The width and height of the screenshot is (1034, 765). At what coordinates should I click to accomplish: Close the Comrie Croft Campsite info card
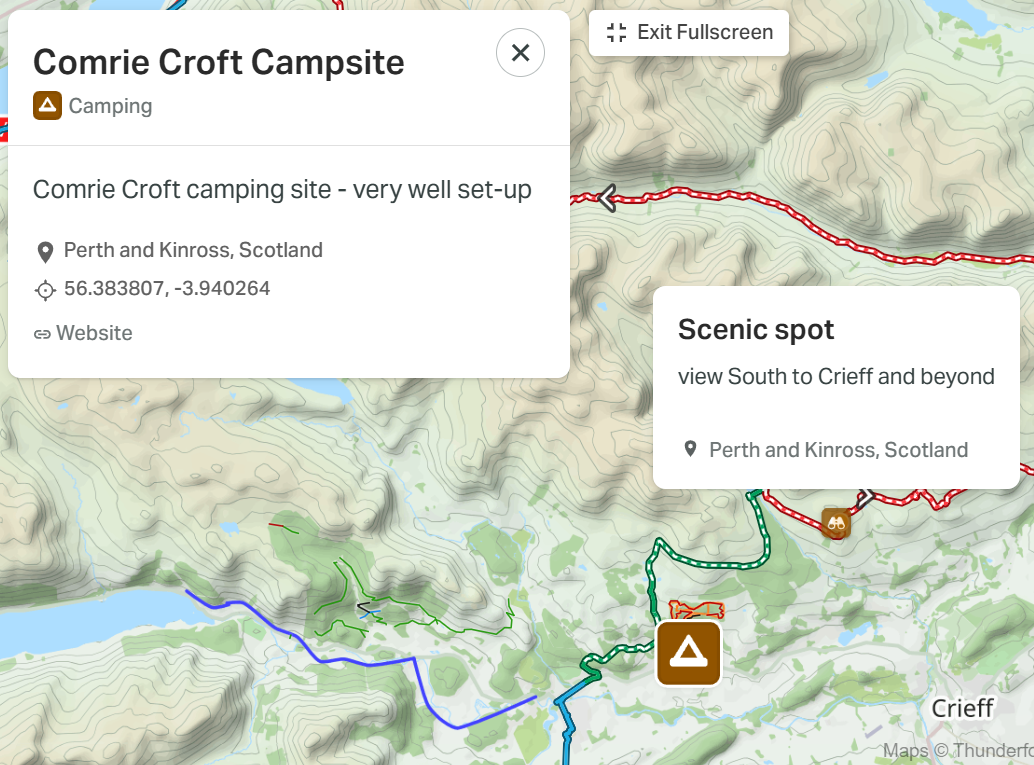click(520, 53)
